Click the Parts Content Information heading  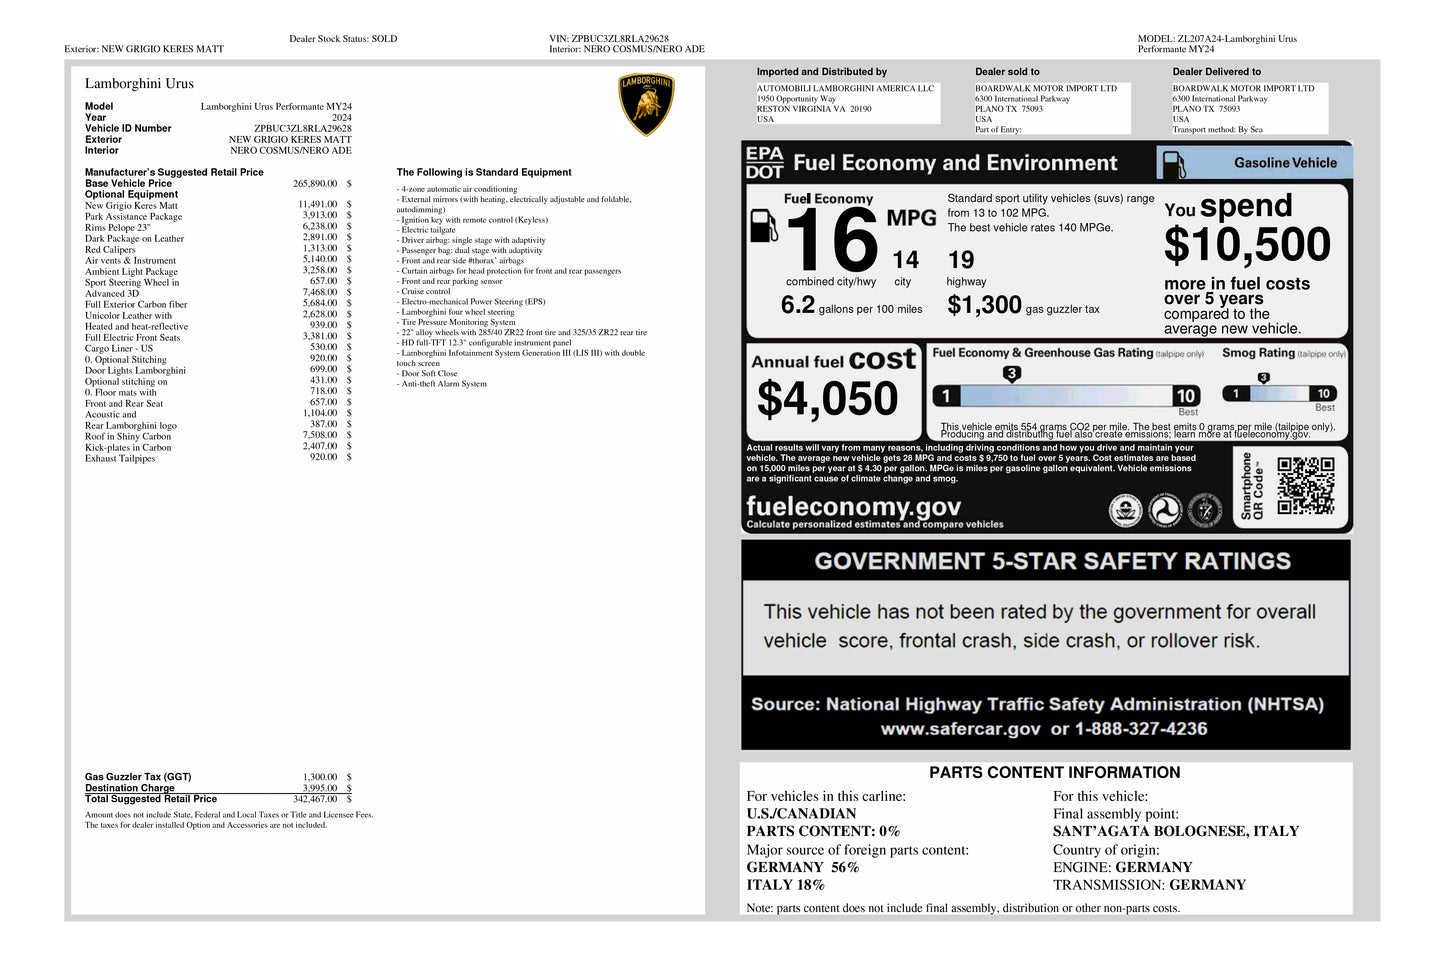(x=1054, y=773)
